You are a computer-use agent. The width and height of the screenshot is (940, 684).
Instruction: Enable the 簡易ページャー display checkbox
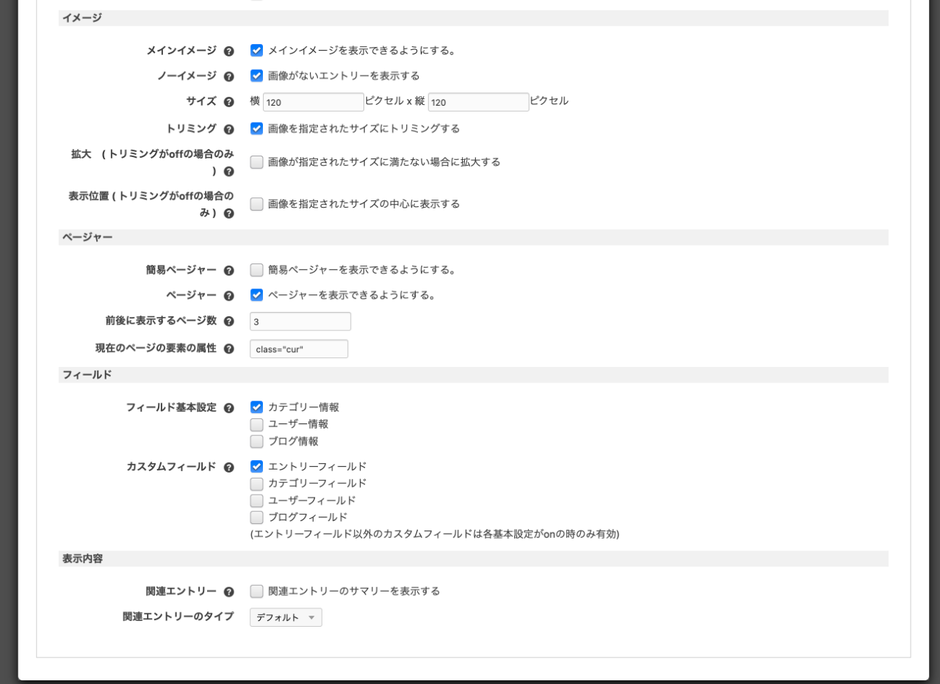(x=256, y=269)
